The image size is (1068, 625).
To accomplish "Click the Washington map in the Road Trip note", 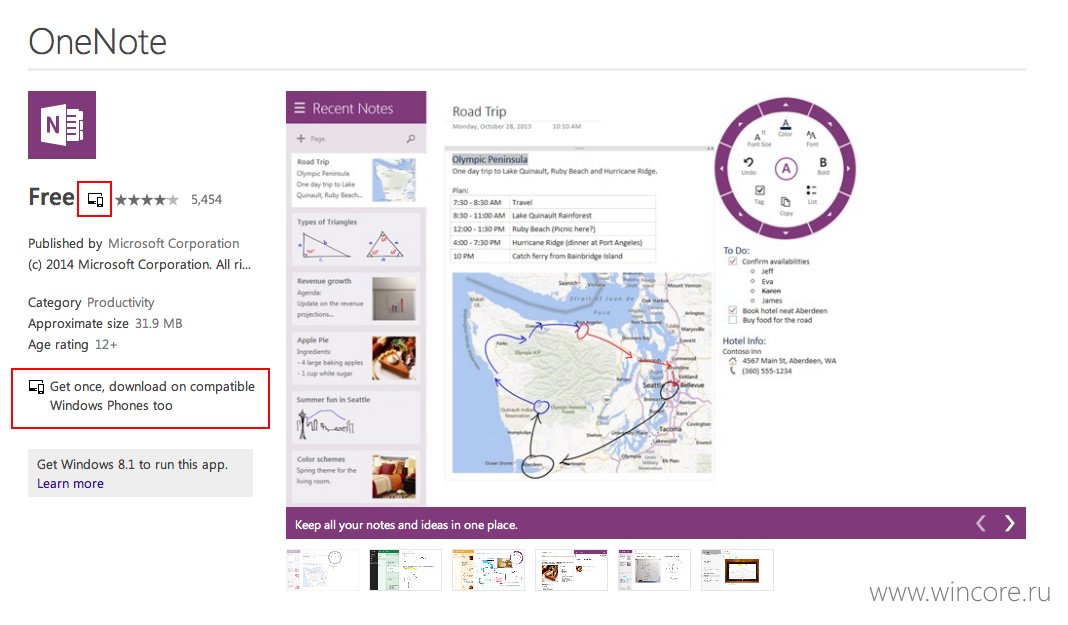I will point(582,373).
